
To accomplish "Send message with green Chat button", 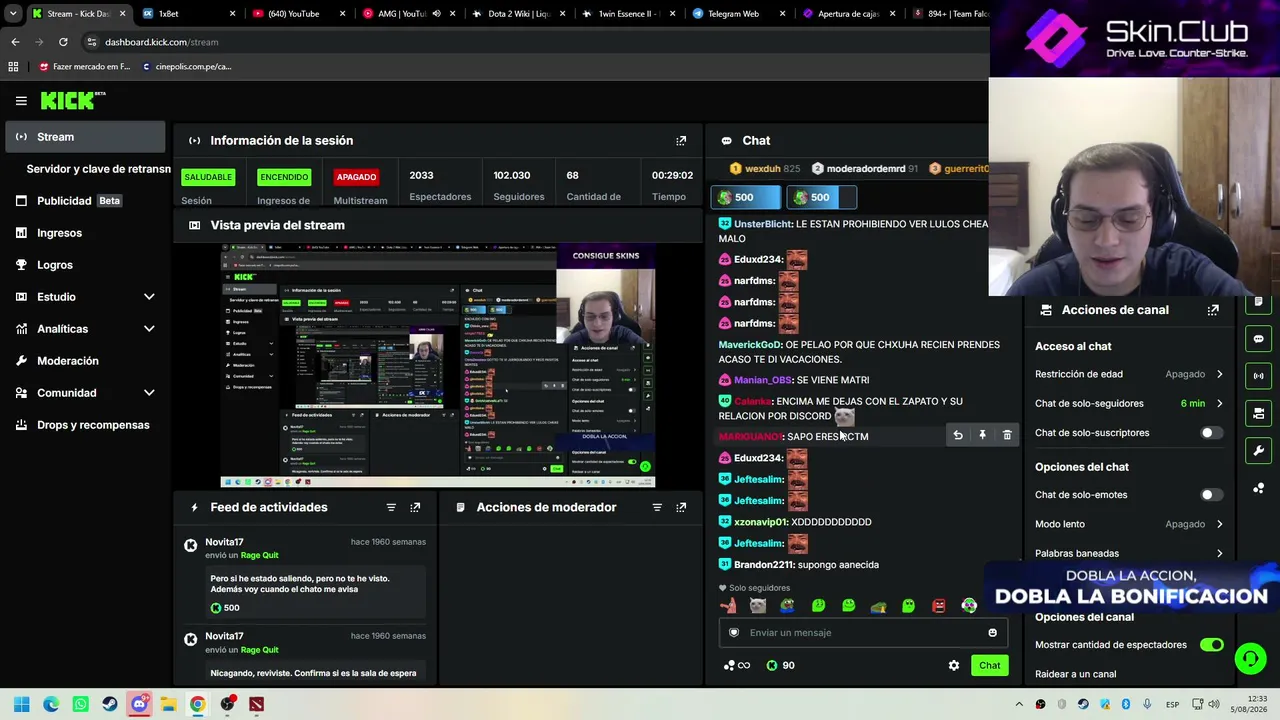I will [989, 665].
